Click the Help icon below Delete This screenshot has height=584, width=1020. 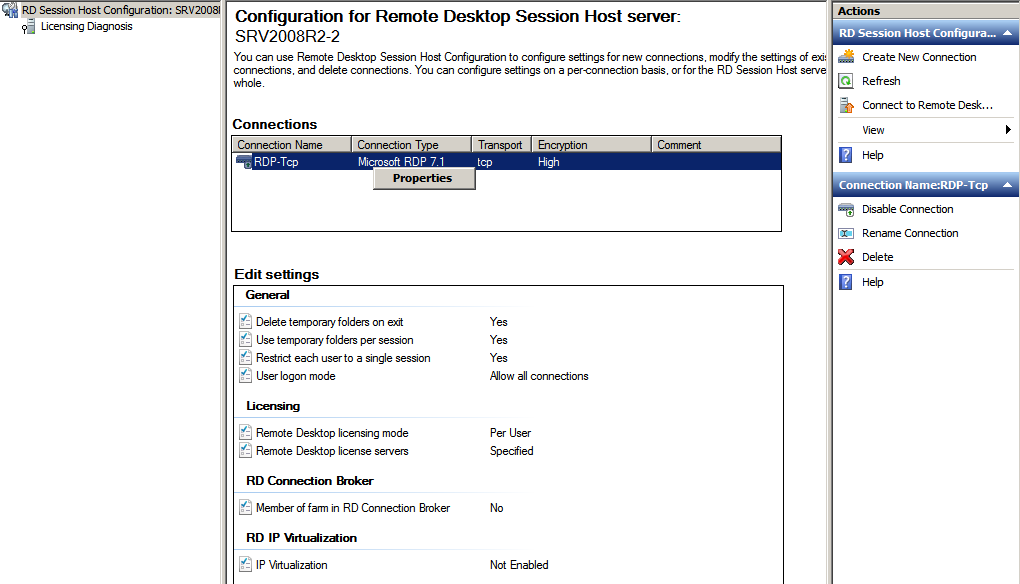(846, 282)
